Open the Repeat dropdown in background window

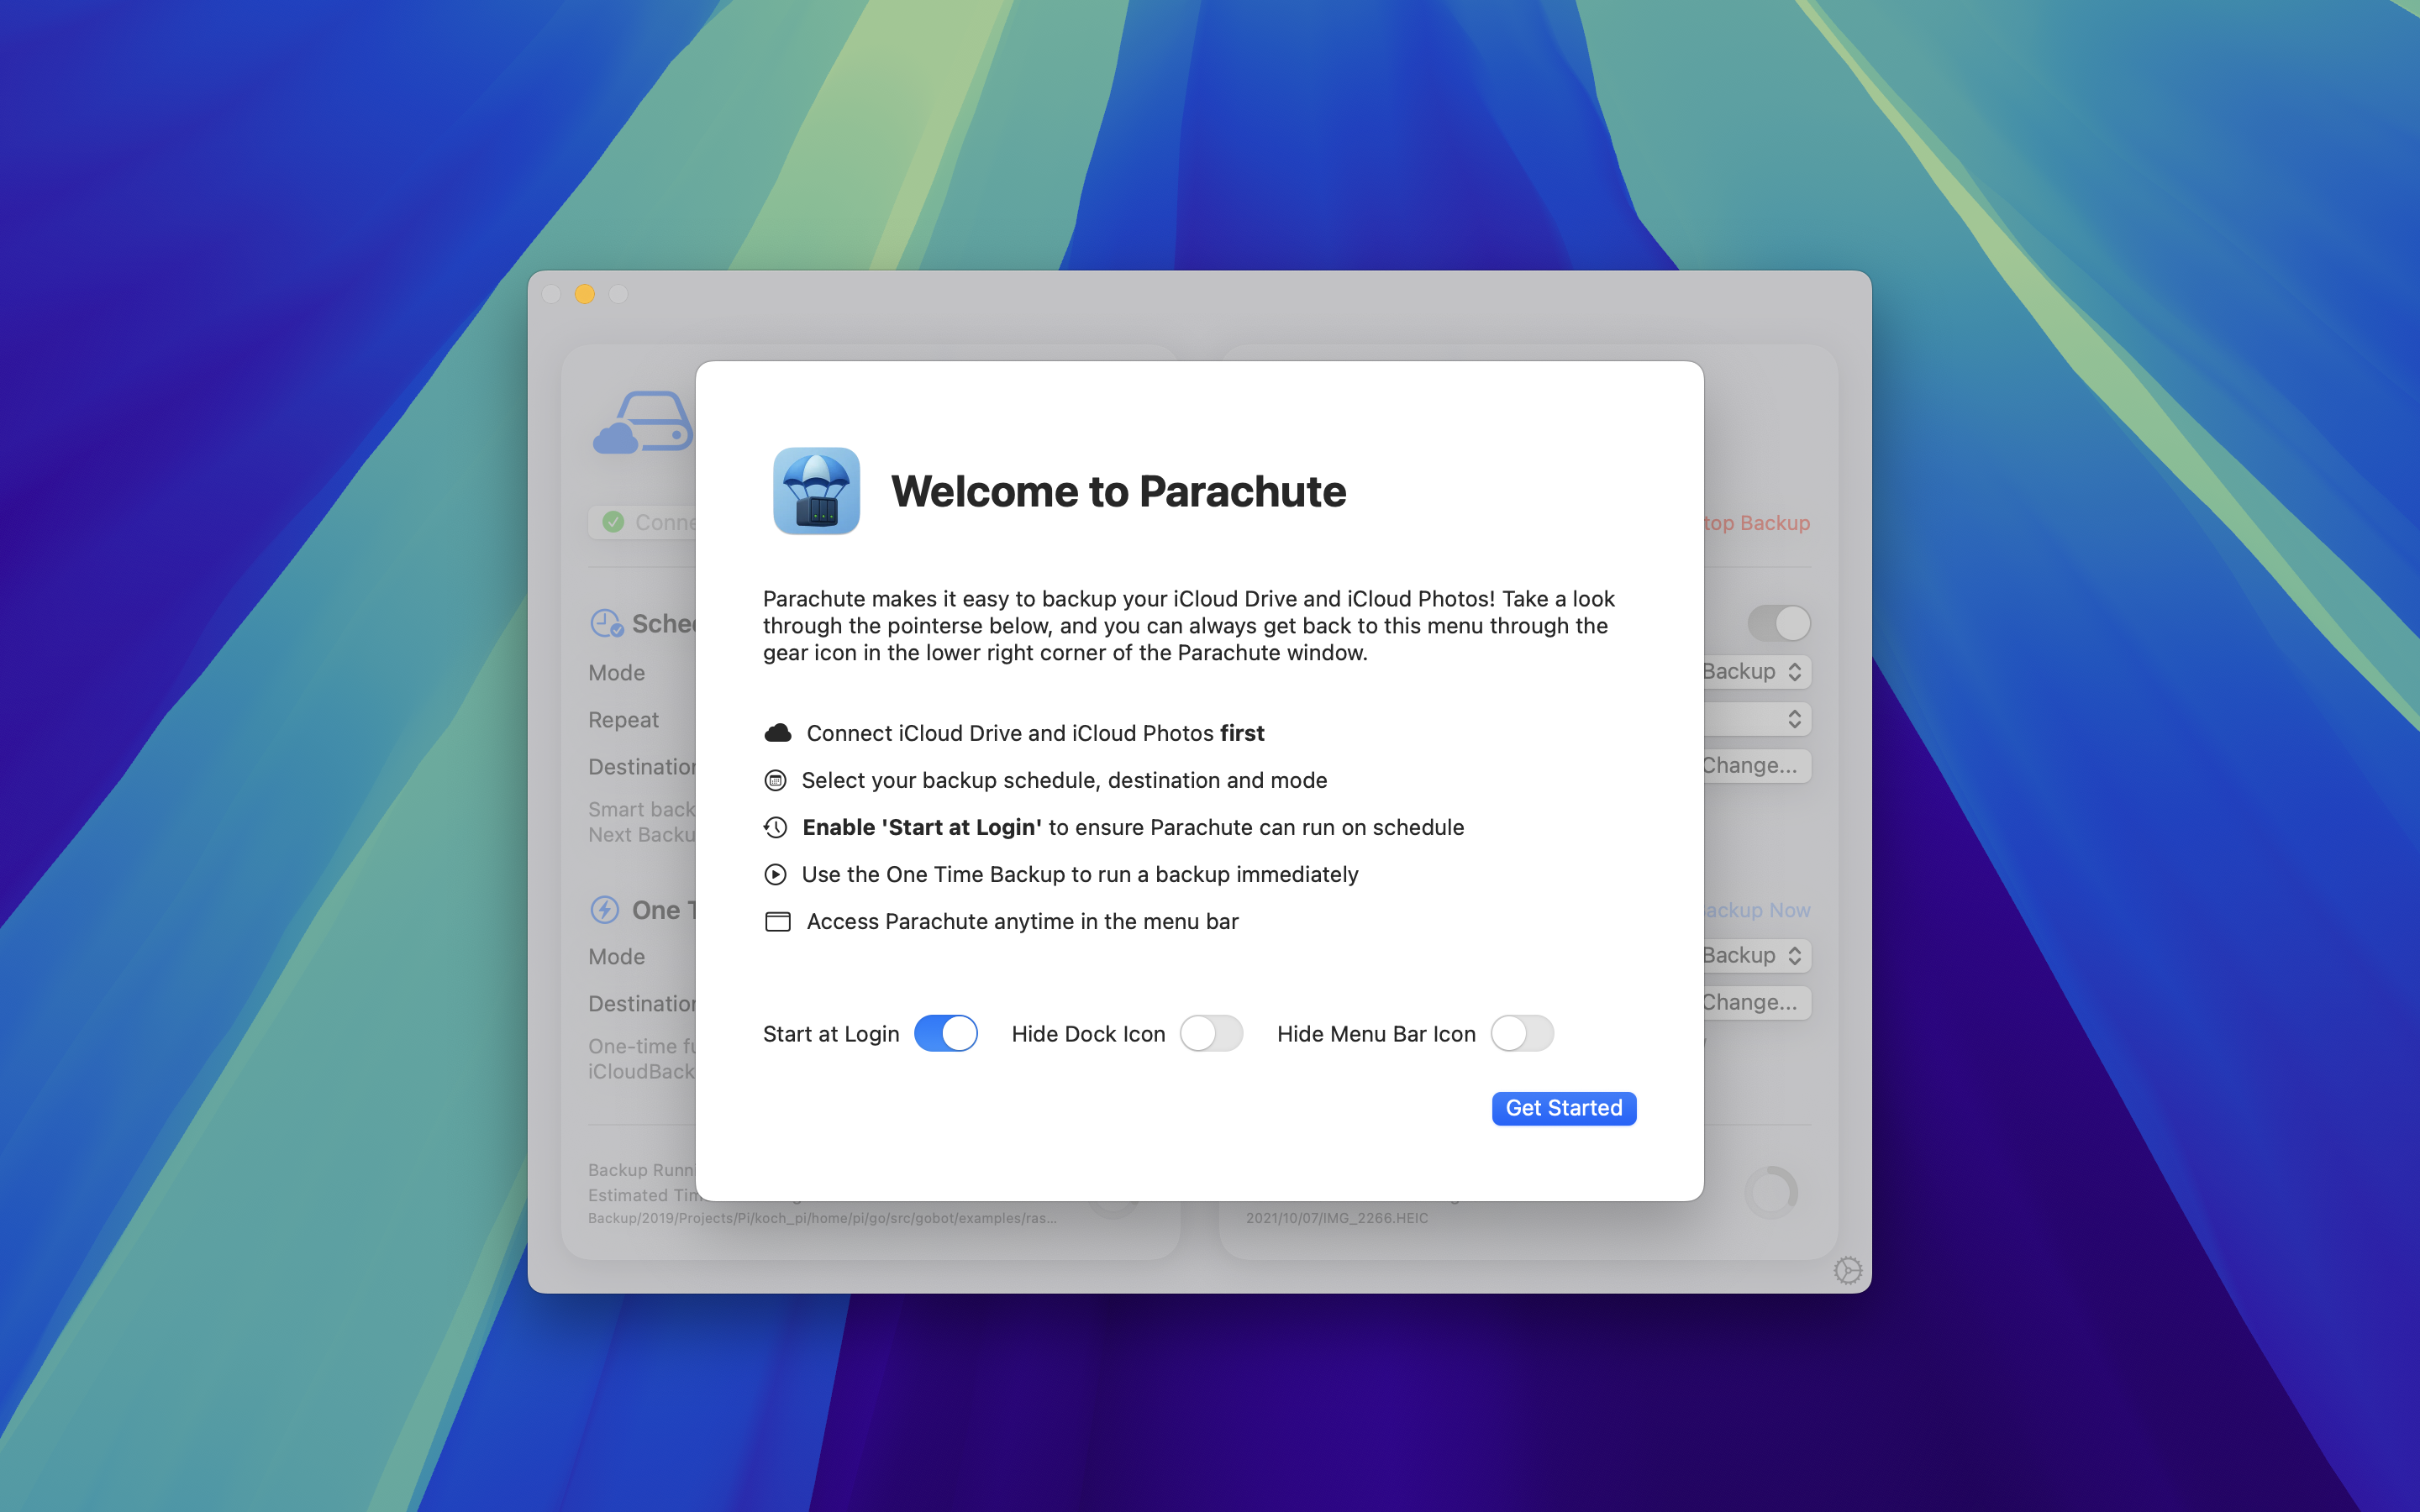pyautogui.click(x=1757, y=719)
